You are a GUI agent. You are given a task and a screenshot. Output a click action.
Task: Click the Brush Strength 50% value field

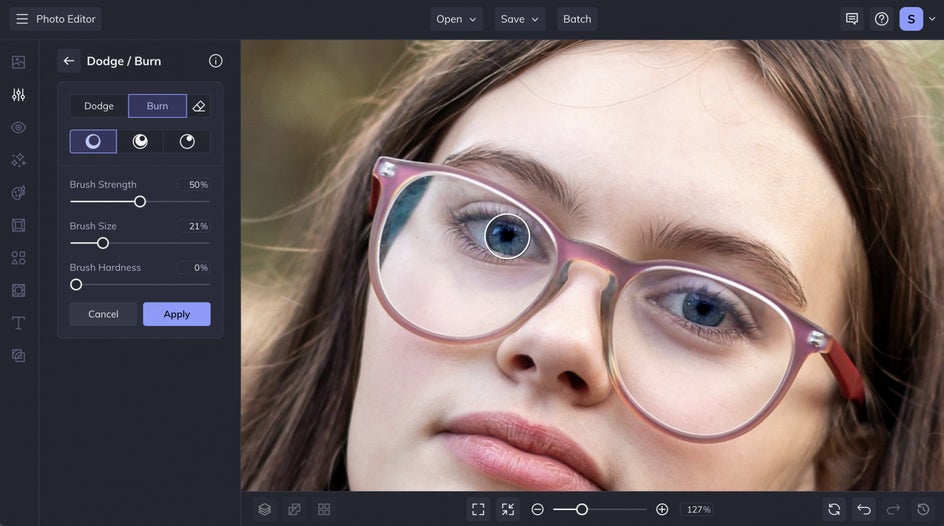click(x=194, y=185)
